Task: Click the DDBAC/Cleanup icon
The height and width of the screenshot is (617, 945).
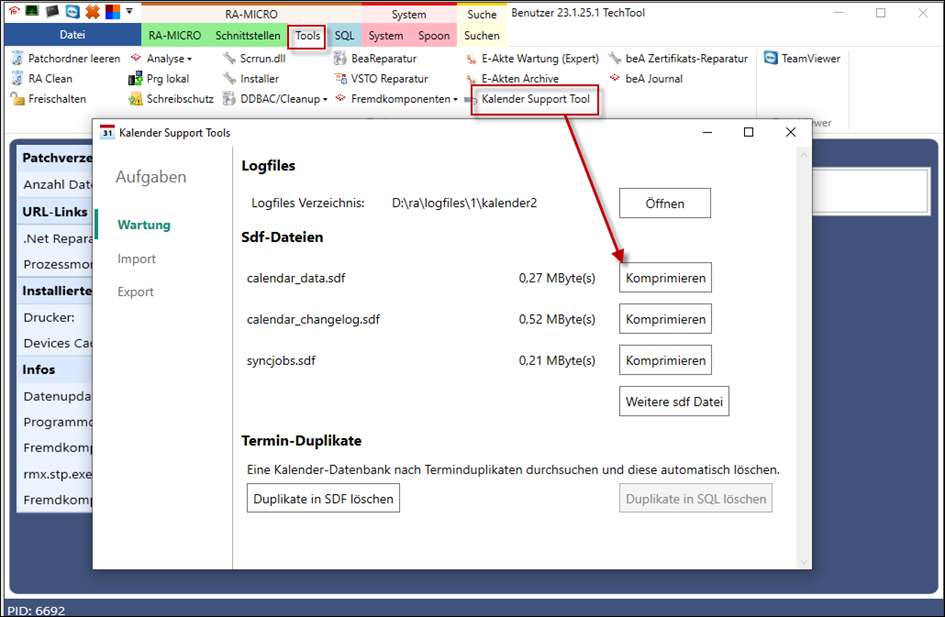Action: [x=229, y=99]
